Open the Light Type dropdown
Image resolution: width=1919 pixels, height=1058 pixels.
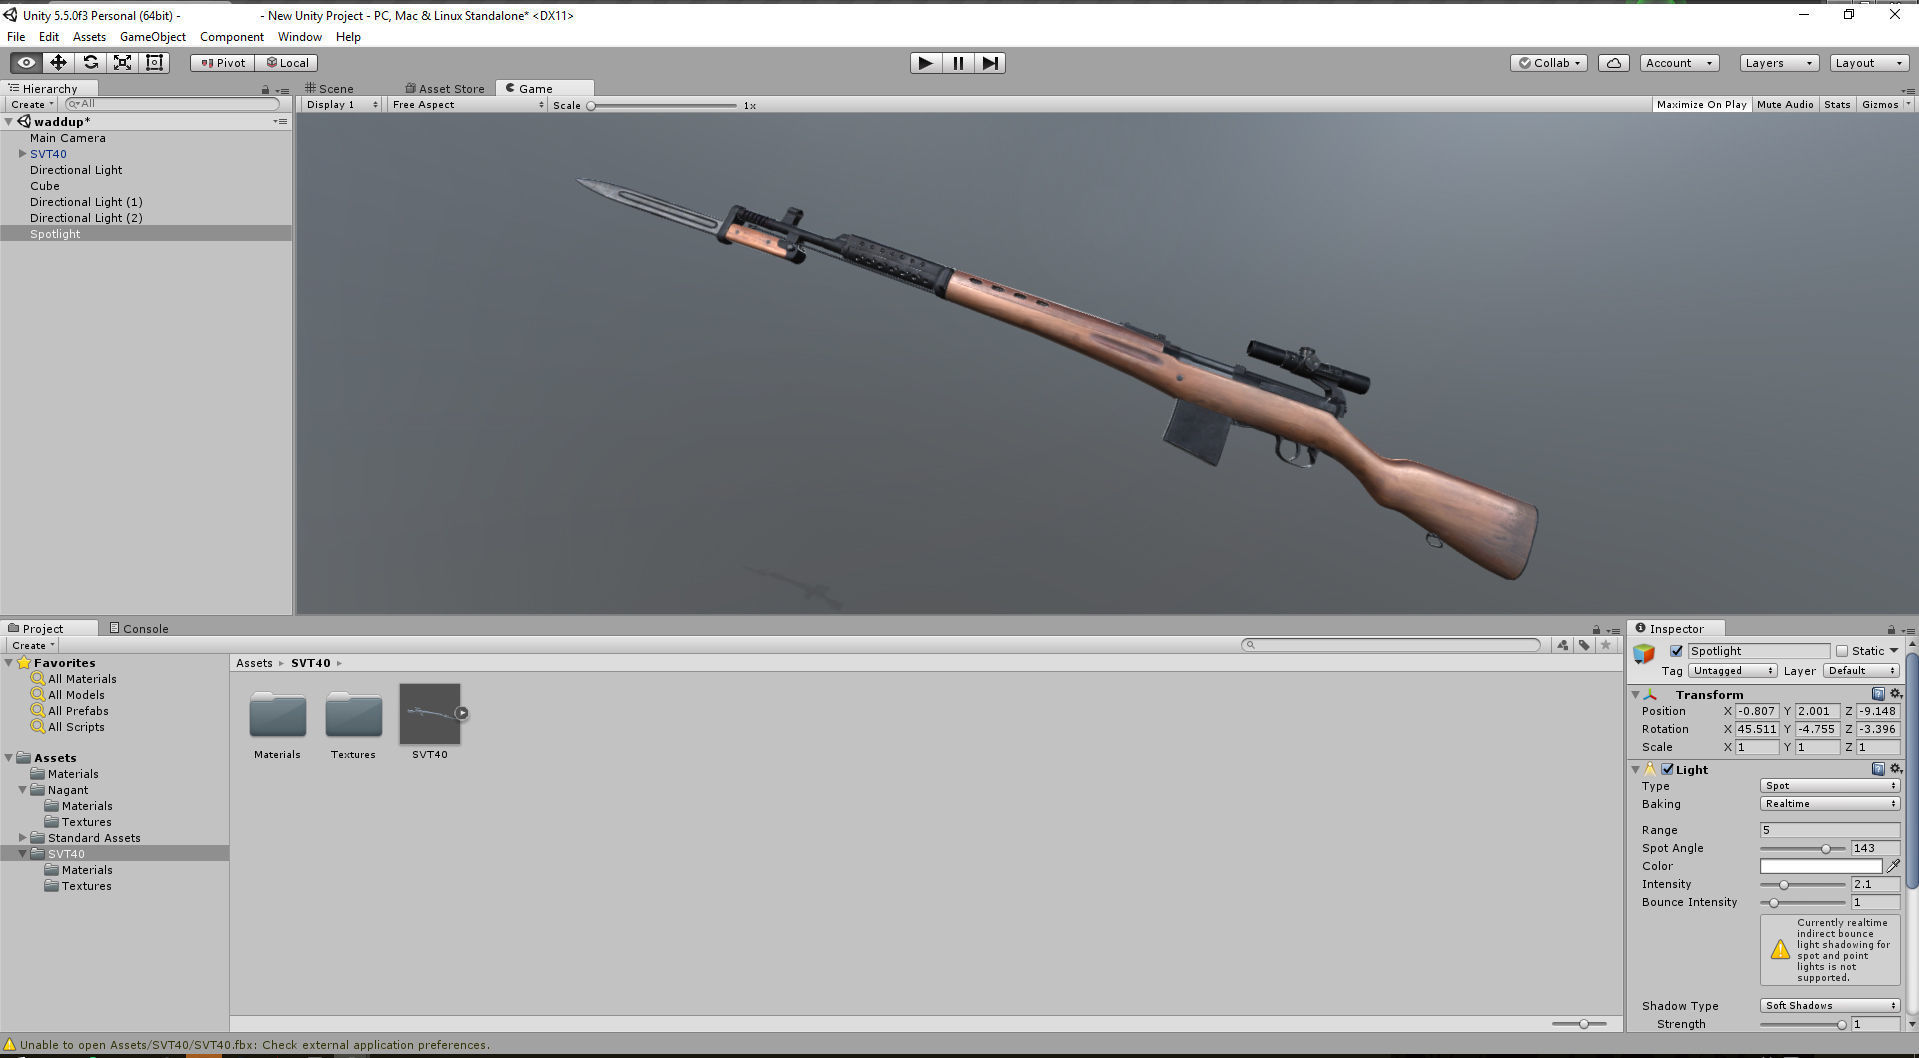(x=1829, y=786)
